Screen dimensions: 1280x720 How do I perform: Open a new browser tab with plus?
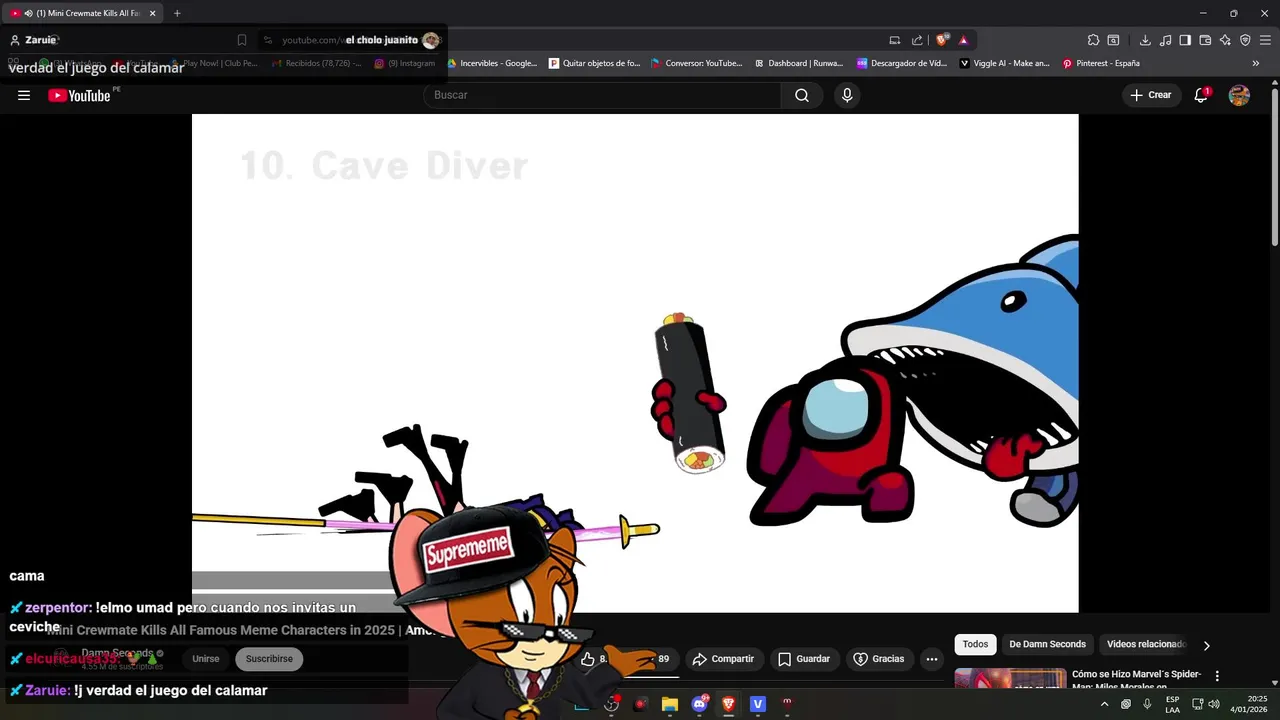tap(177, 13)
